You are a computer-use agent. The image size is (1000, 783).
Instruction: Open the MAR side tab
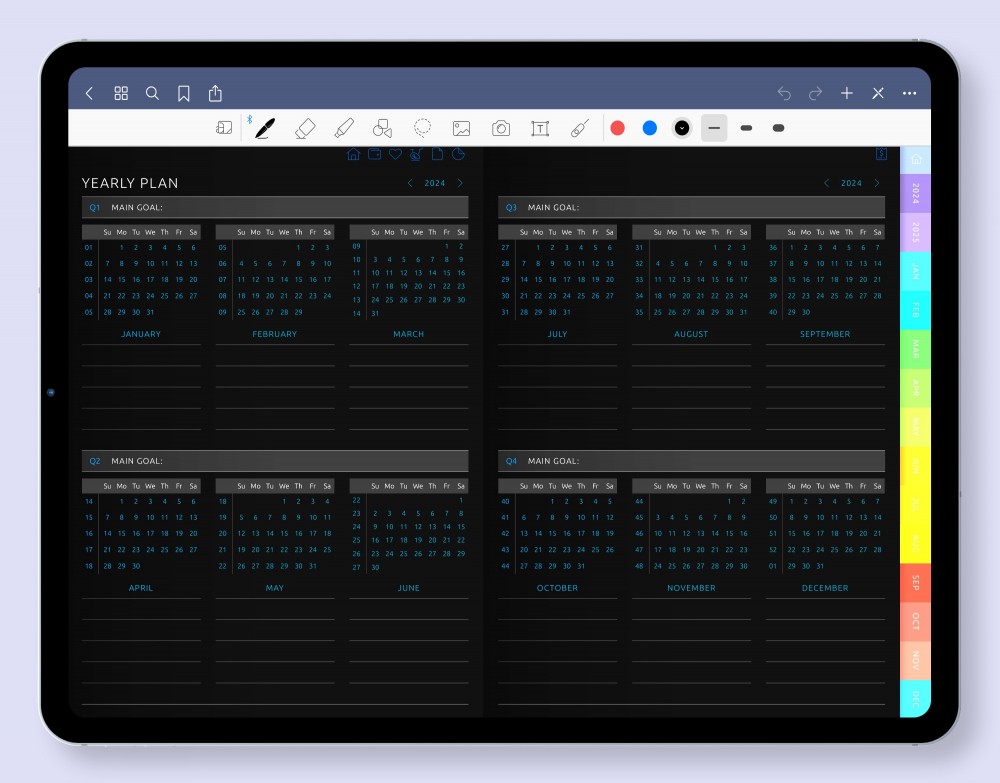pyautogui.click(x=916, y=349)
